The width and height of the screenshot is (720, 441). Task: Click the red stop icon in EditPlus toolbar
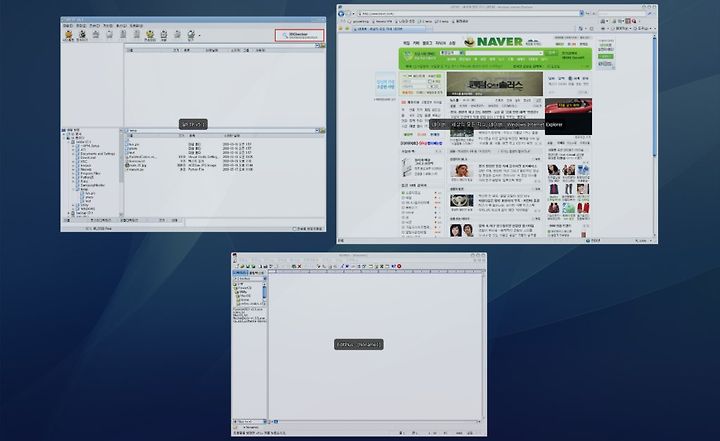(x=399, y=266)
